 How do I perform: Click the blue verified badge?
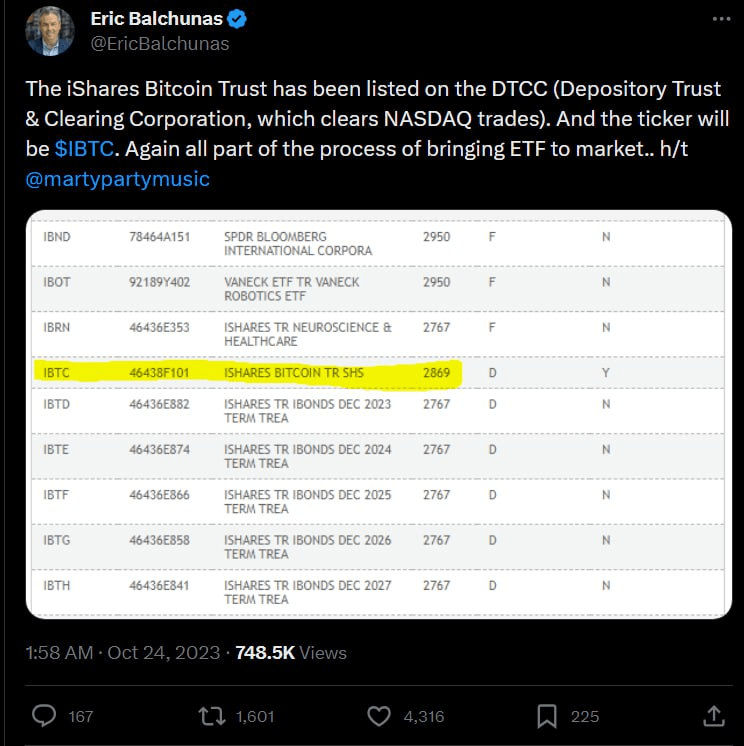(x=239, y=19)
